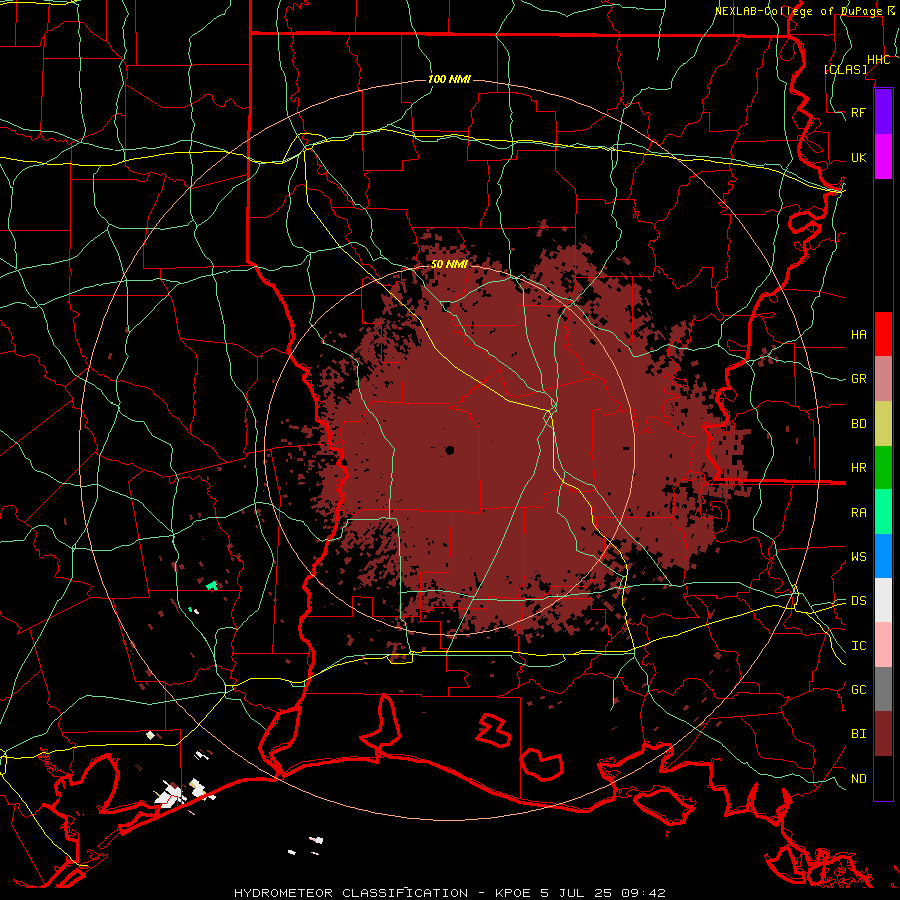900x900 pixels.
Task: Click the '50 NMI' range ring label
Action: click(x=449, y=265)
